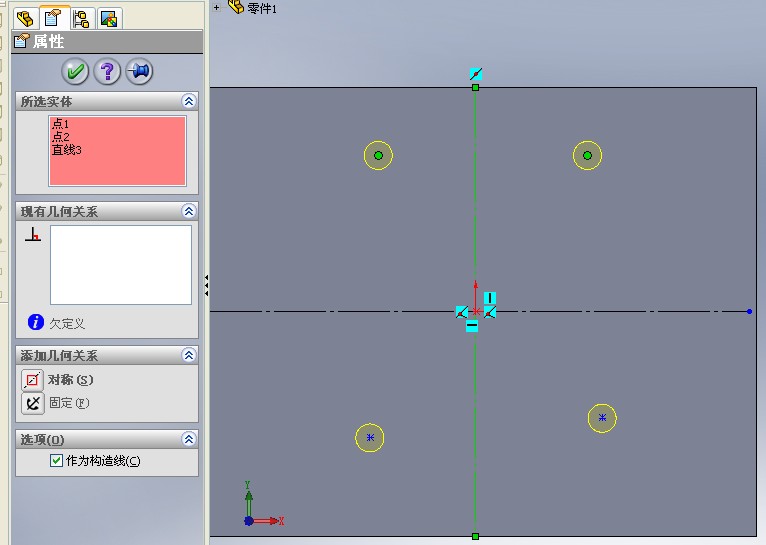Select 点1 in the selected entities list
This screenshot has height=545, width=766.
pyautogui.click(x=61, y=124)
